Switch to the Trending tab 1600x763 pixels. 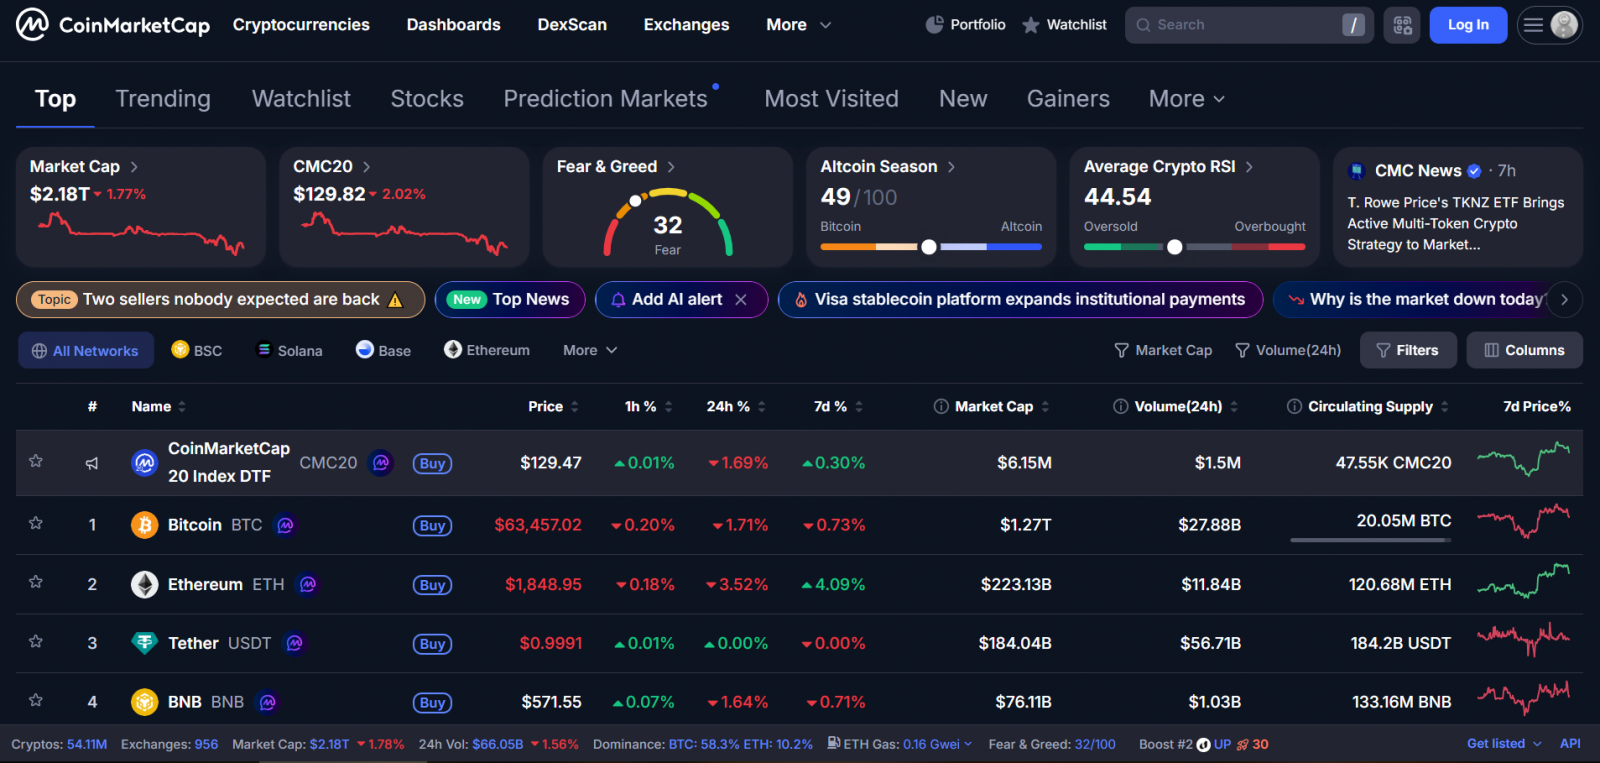(x=163, y=99)
